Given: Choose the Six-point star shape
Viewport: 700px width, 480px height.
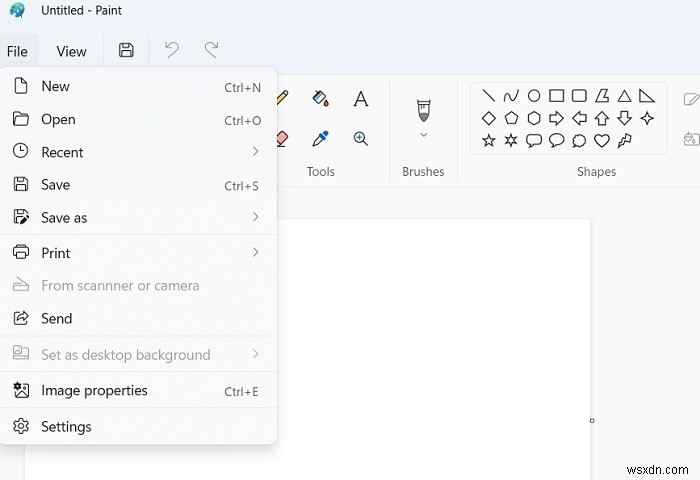Looking at the screenshot, I should pos(511,141).
